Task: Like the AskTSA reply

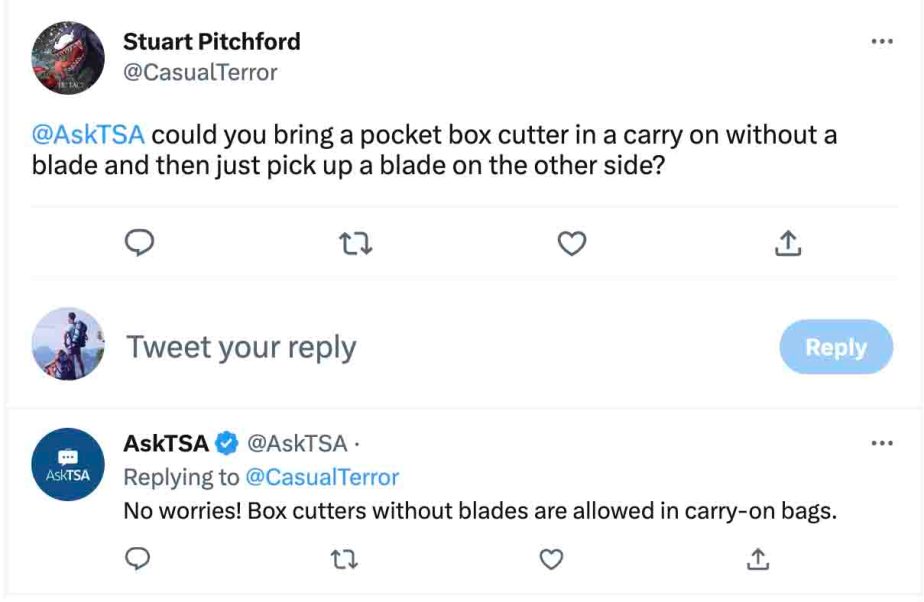Action: click(x=552, y=559)
